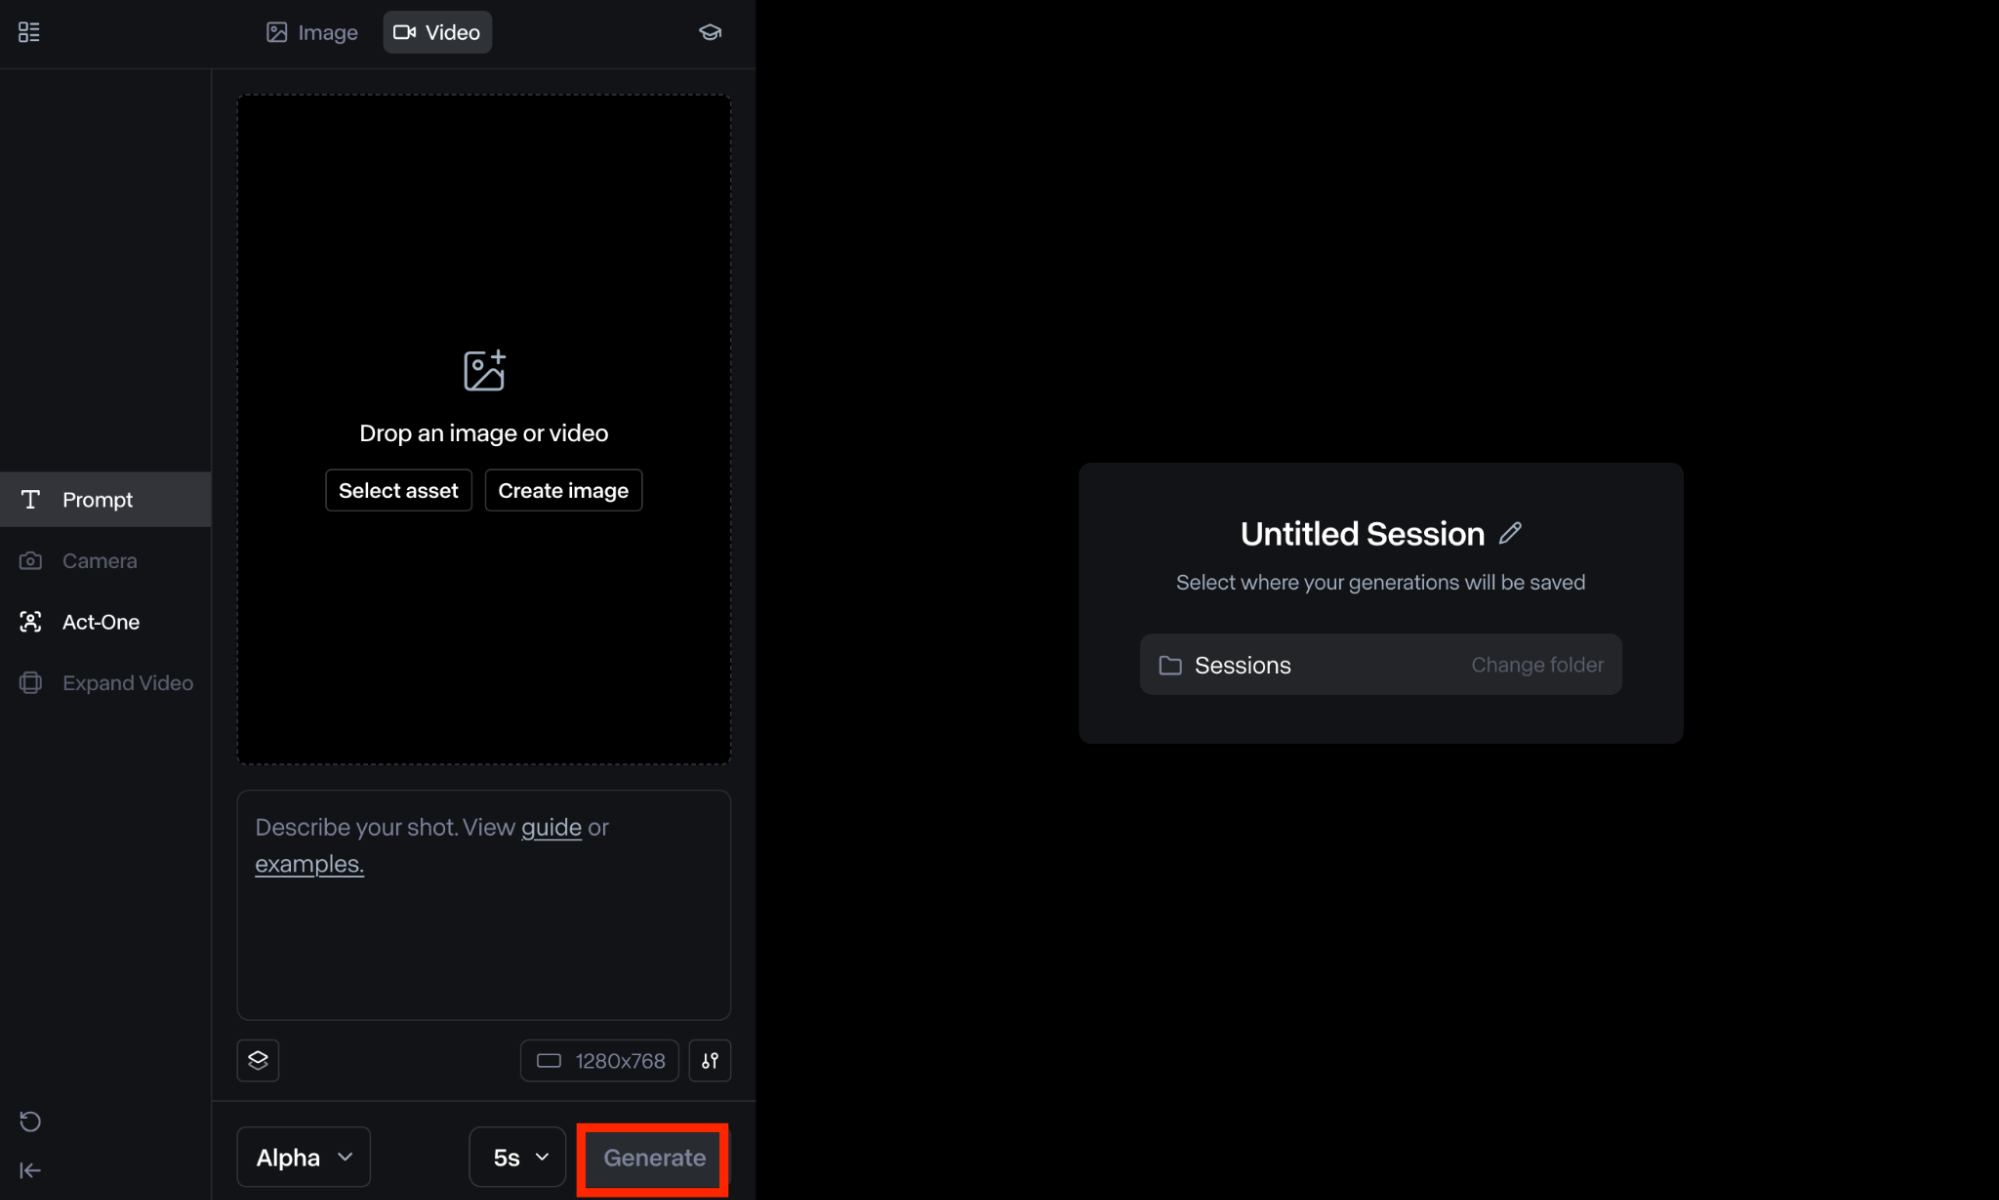The image size is (1999, 1200).
Task: Click the Create image button
Action: (563, 490)
